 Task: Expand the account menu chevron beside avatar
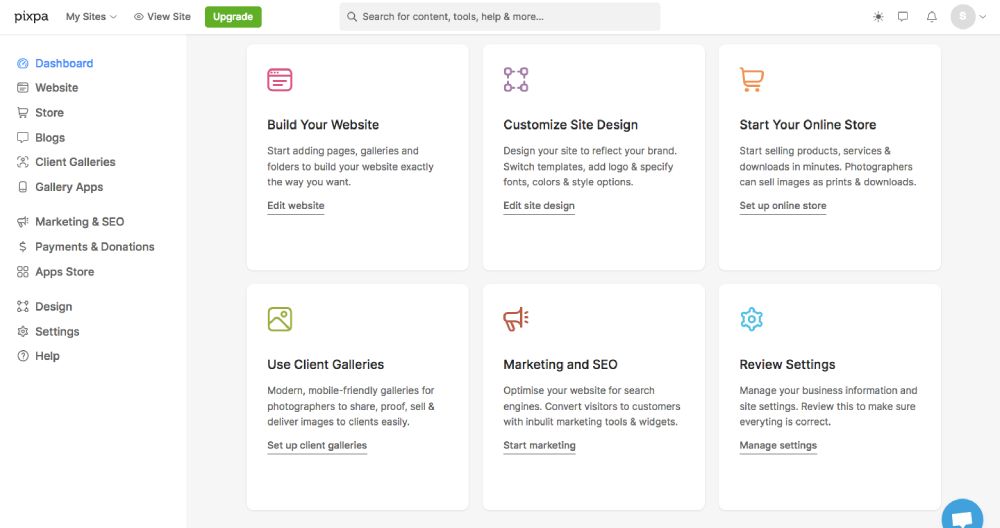tap(983, 17)
